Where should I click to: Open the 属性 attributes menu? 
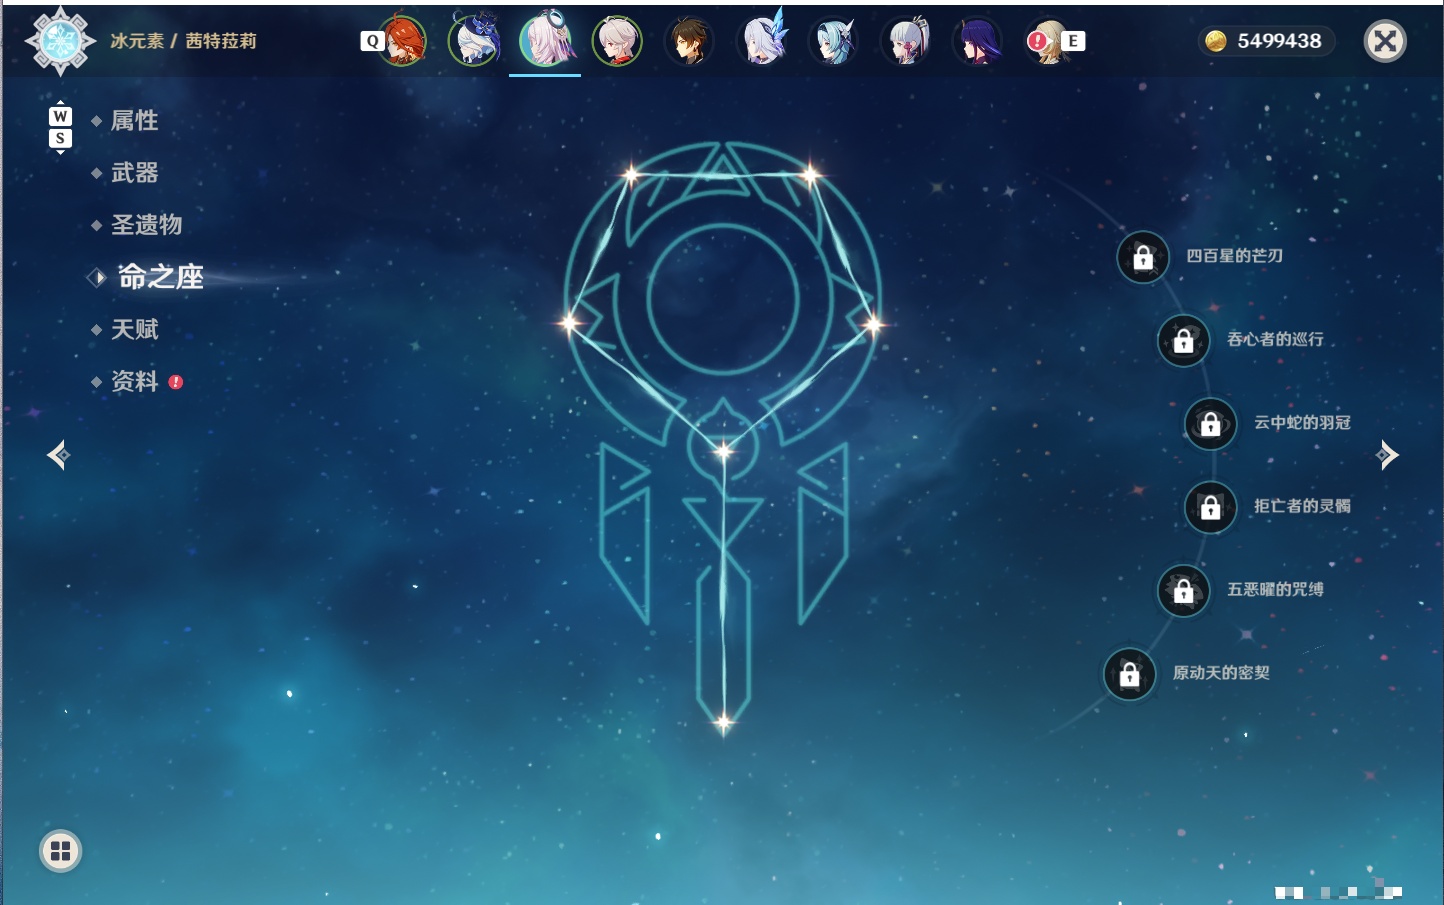pyautogui.click(x=134, y=121)
